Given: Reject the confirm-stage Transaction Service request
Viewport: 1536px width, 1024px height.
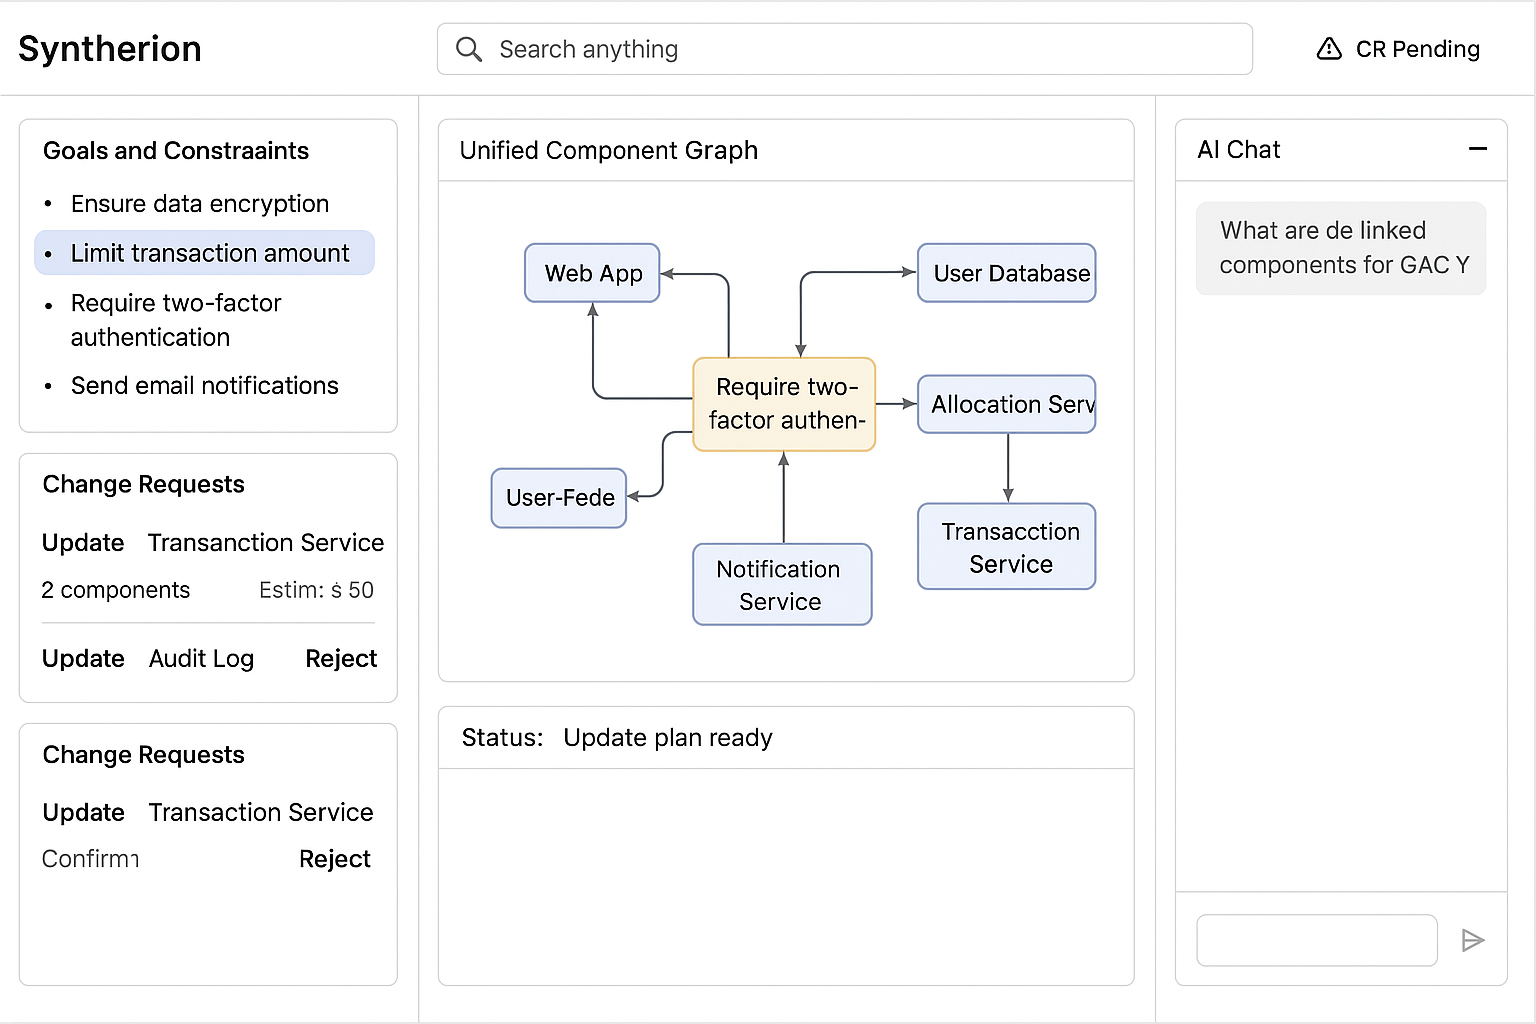Looking at the screenshot, I should pos(335,859).
